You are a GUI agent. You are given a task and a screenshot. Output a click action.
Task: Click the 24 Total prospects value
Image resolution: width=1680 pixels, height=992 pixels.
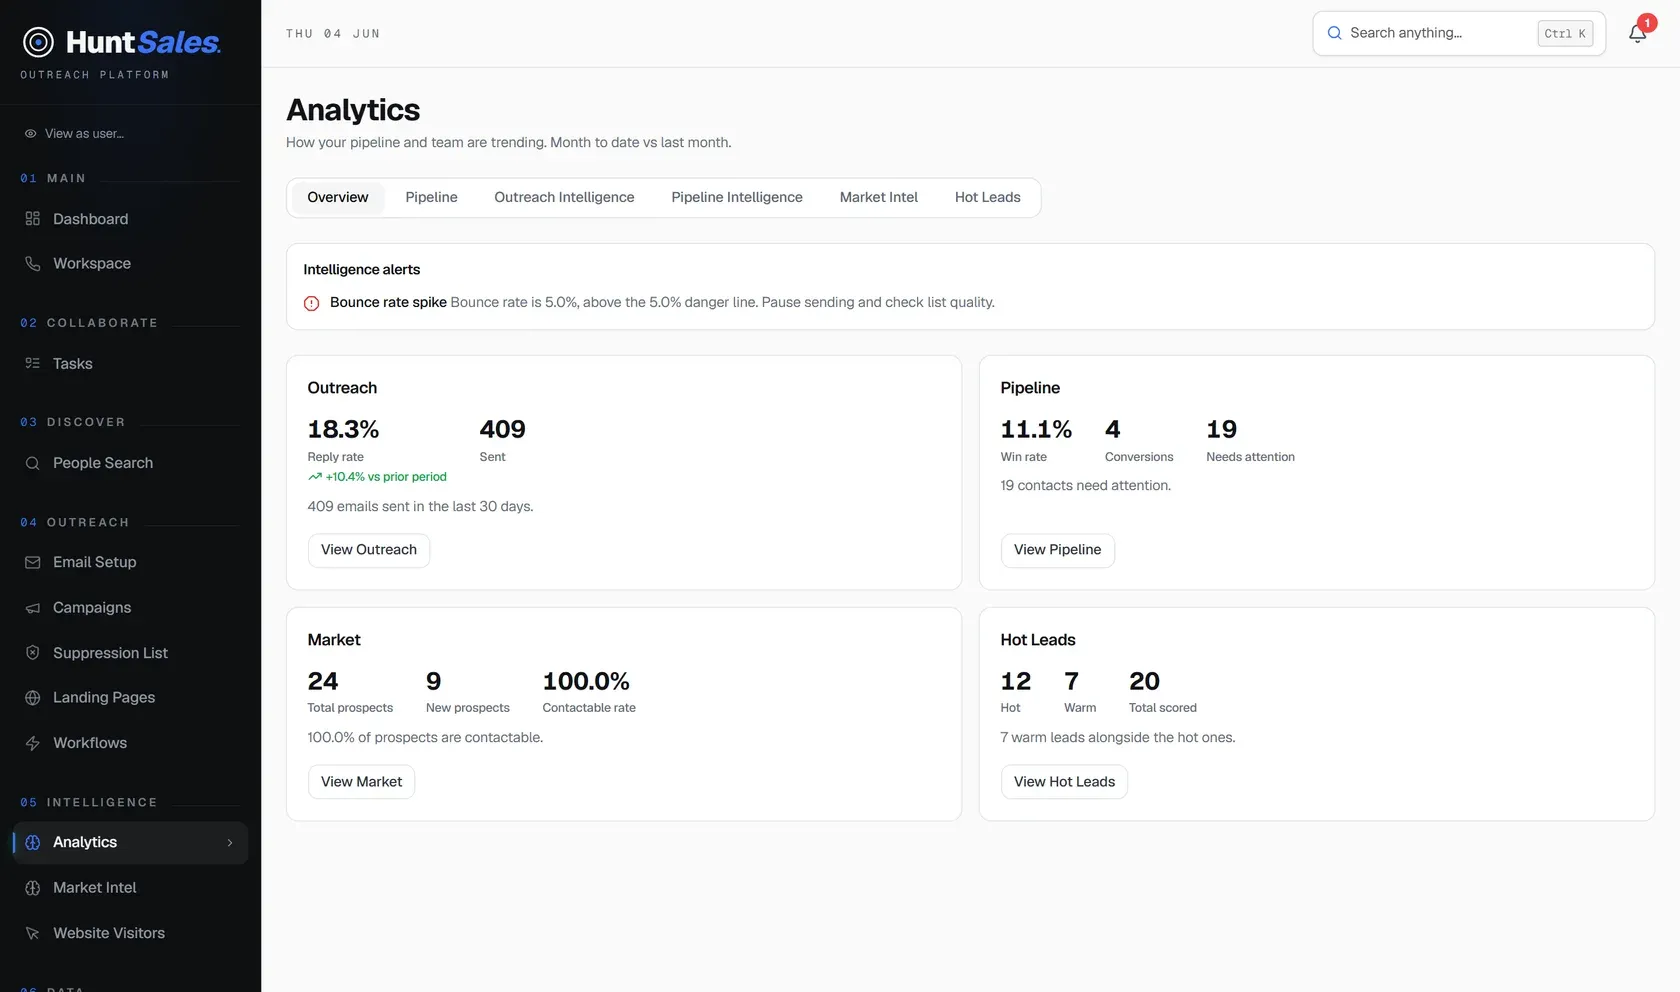(x=323, y=682)
